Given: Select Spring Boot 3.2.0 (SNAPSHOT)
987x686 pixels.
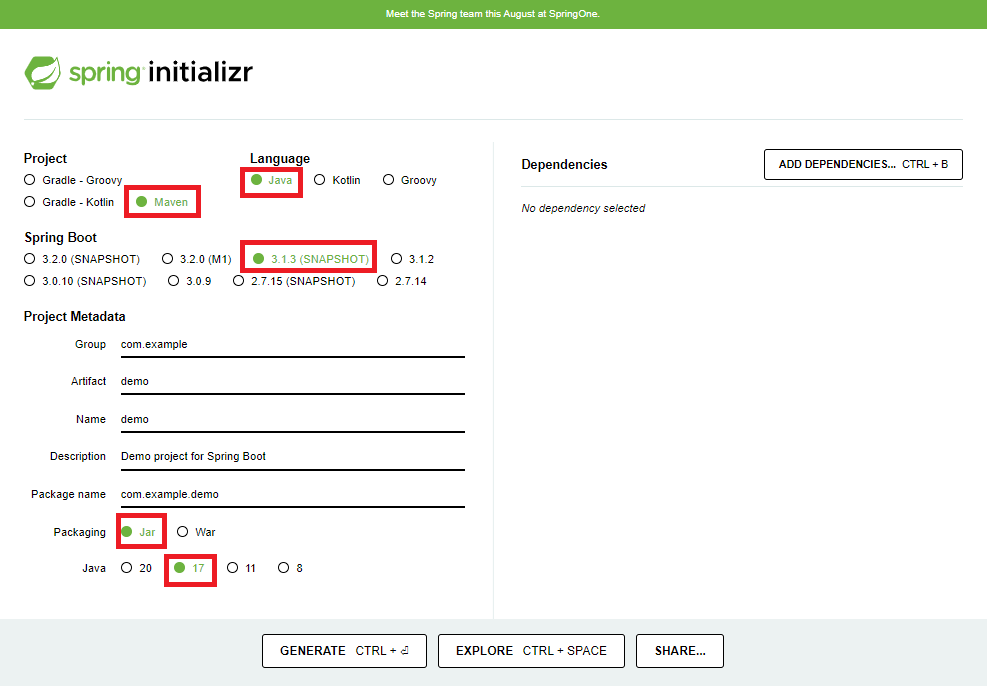Looking at the screenshot, I should [x=82, y=259].
